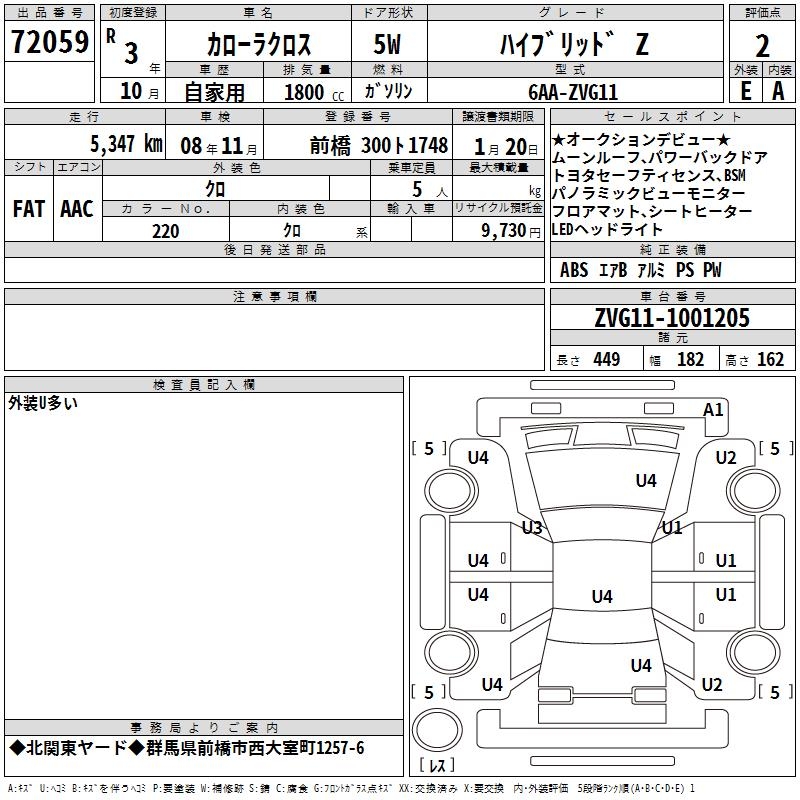Select the vehicle history value 自家用
800x800 pixels.
point(214,92)
